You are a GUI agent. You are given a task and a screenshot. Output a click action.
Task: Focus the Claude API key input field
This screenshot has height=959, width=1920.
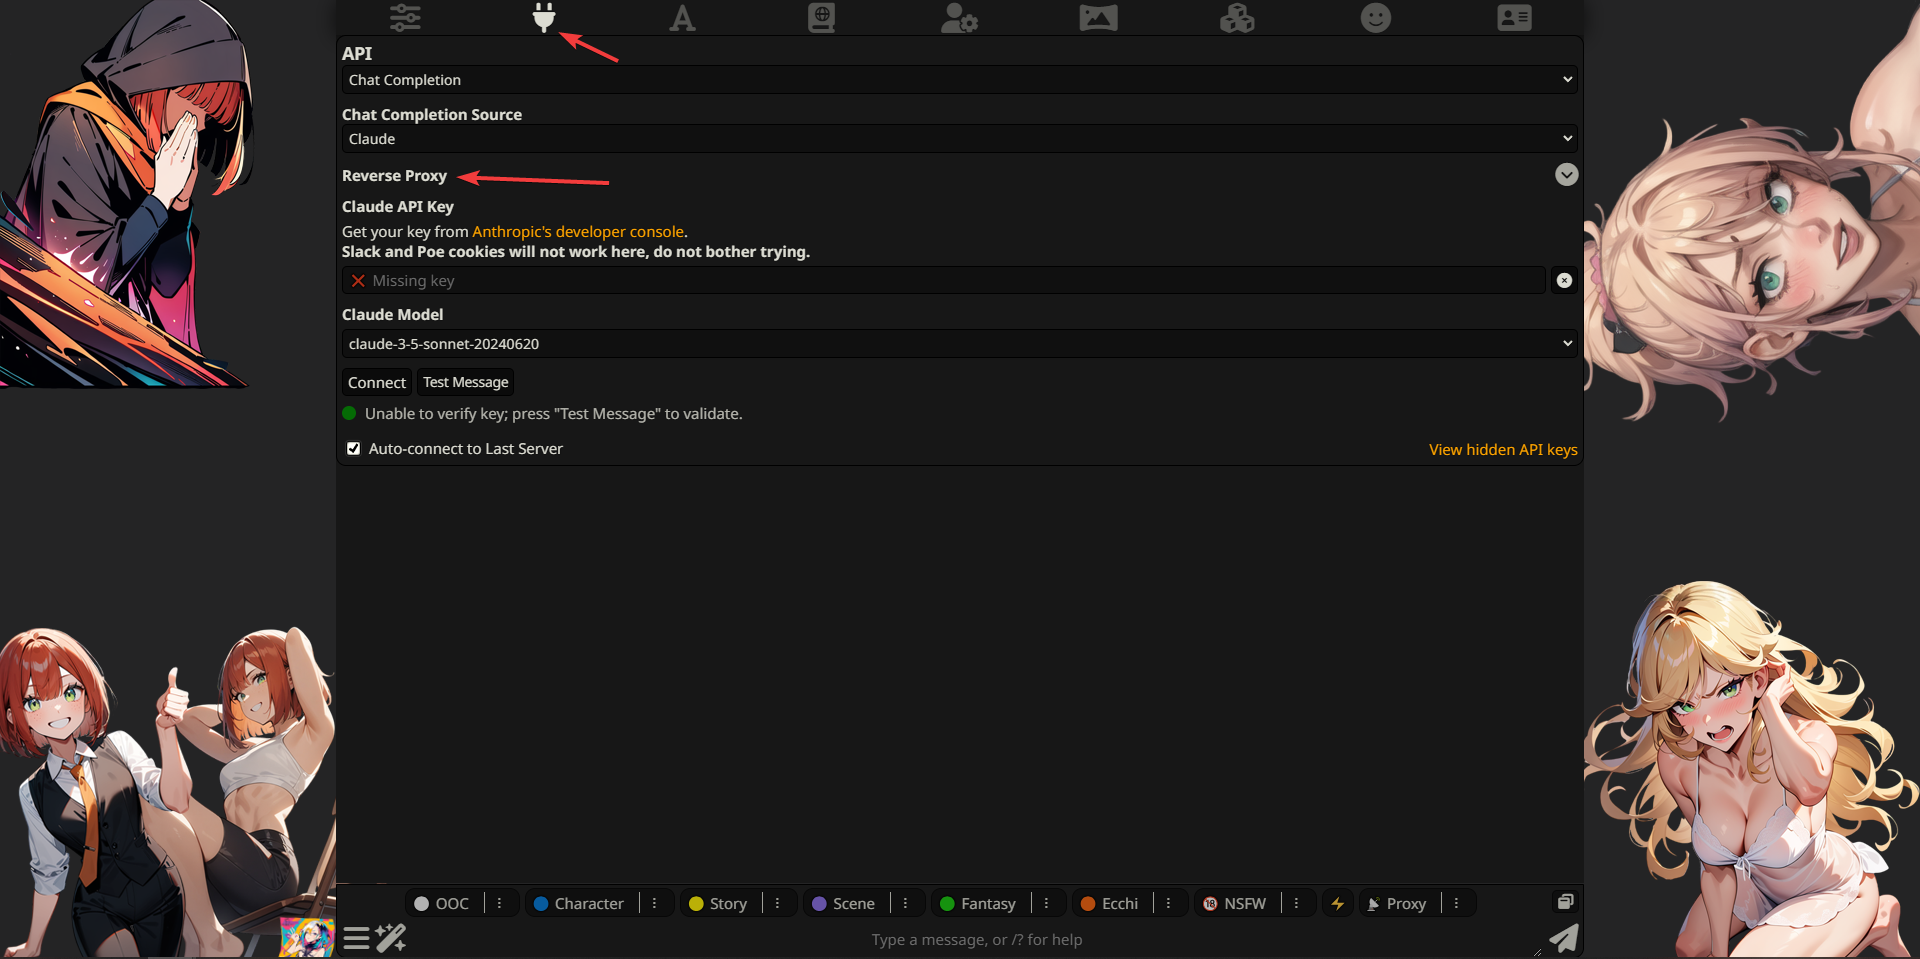pyautogui.click(x=943, y=281)
